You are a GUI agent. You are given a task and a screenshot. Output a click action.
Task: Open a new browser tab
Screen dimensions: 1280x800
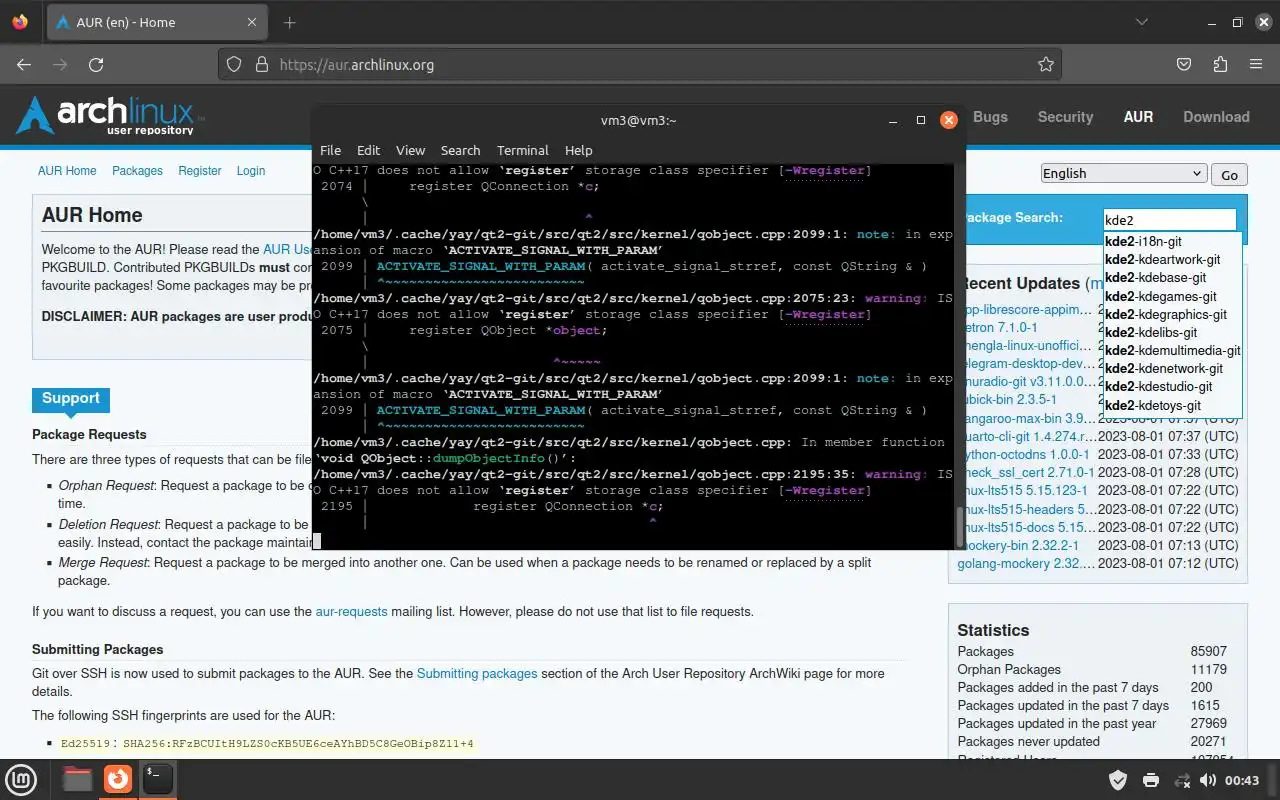tap(290, 22)
